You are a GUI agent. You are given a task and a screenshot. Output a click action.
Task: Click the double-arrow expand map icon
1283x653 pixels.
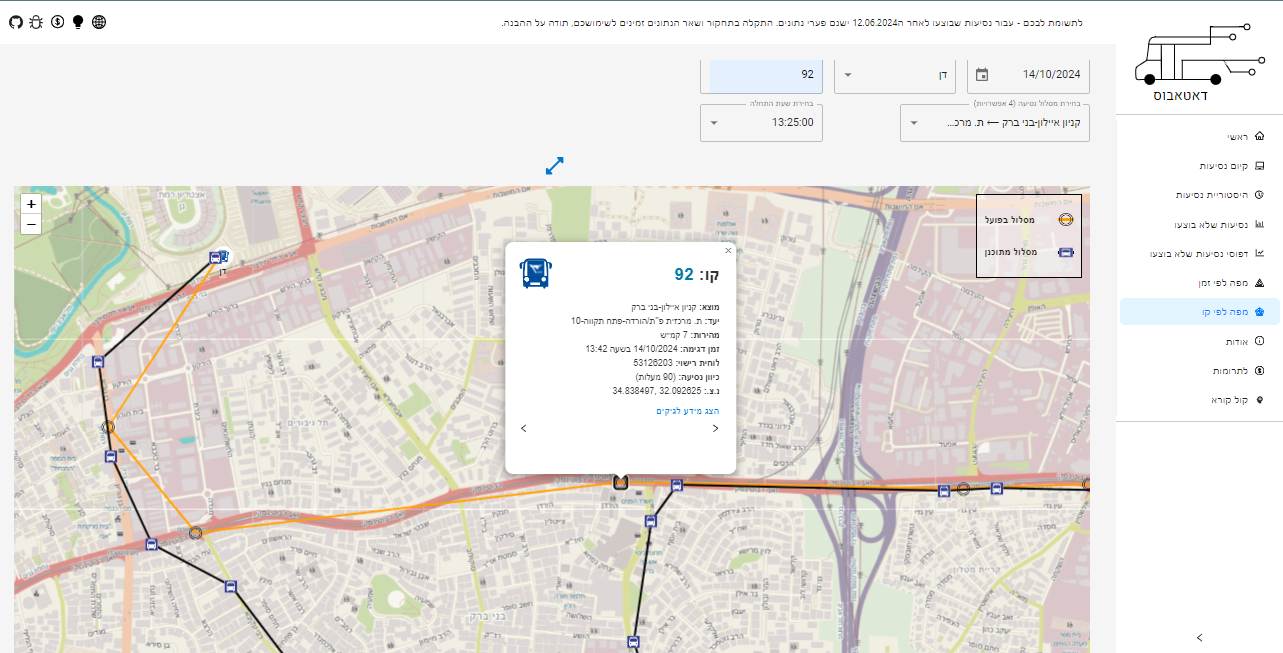[x=555, y=165]
